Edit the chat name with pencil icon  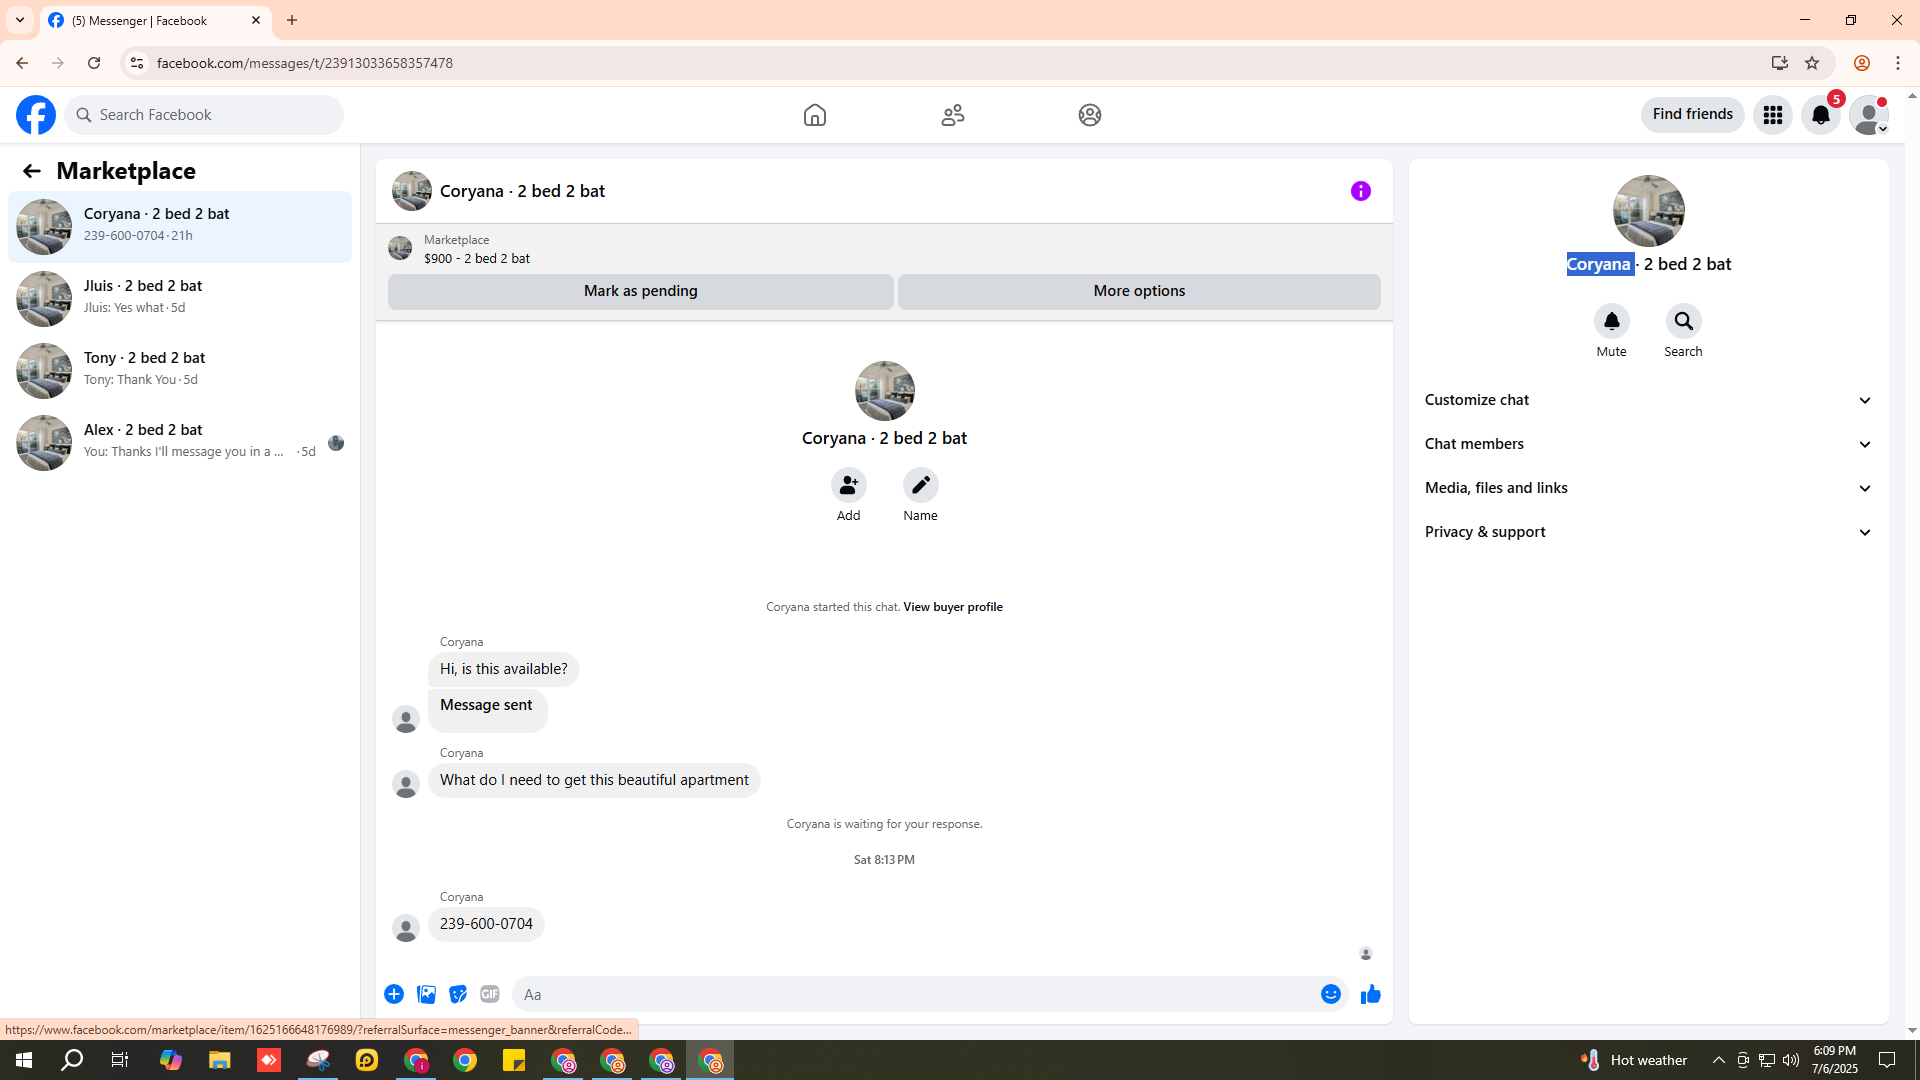tap(920, 485)
